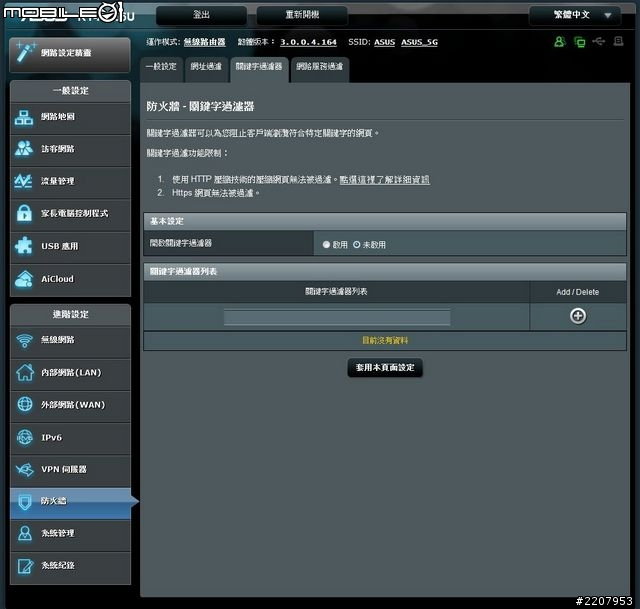Click the USB status icon at top right
Screen dimensions: 640x609
pyautogui.click(x=598, y=42)
